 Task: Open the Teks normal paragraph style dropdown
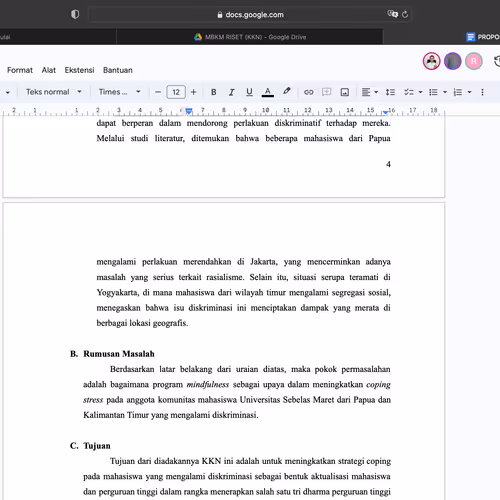(x=54, y=92)
